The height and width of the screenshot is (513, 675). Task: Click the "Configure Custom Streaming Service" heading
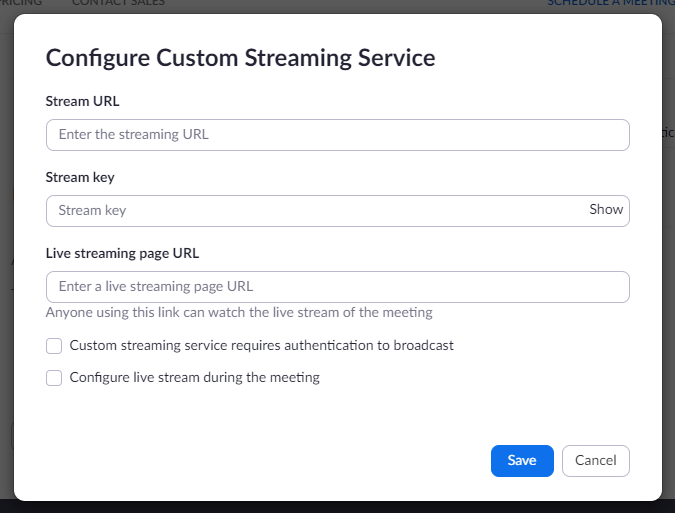tap(240, 58)
